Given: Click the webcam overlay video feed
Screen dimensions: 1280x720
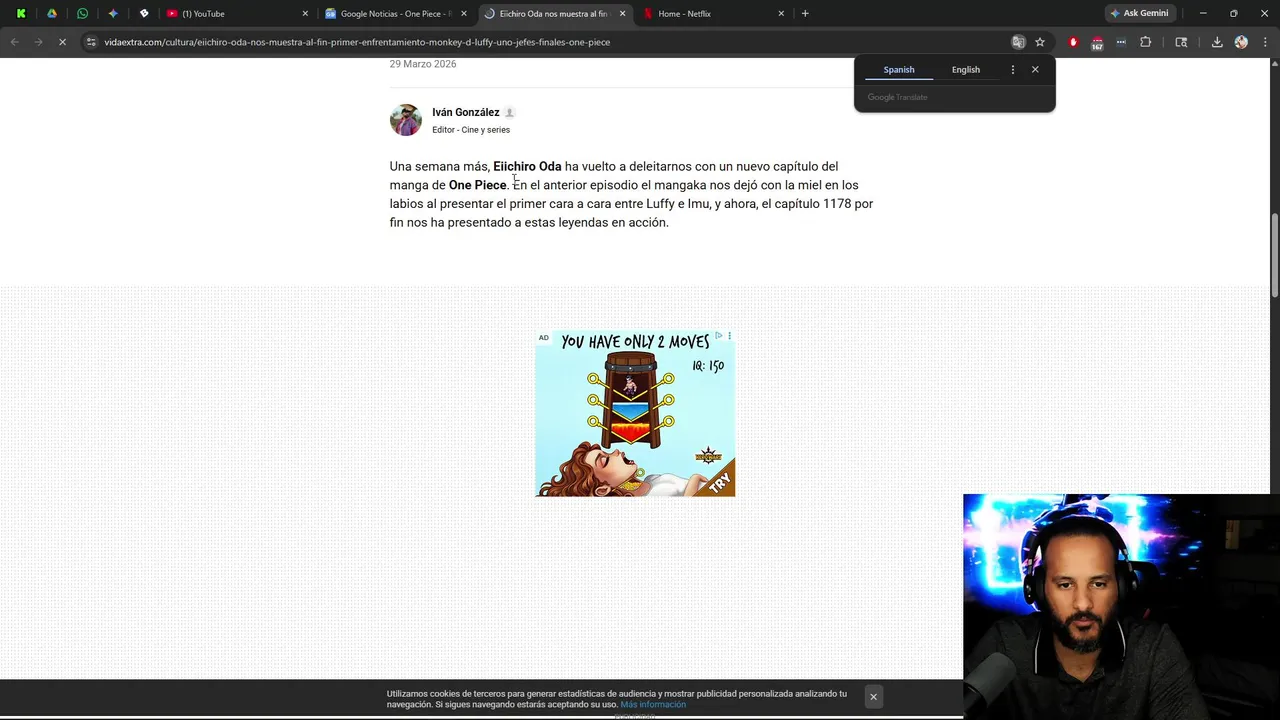Looking at the screenshot, I should click(1121, 607).
